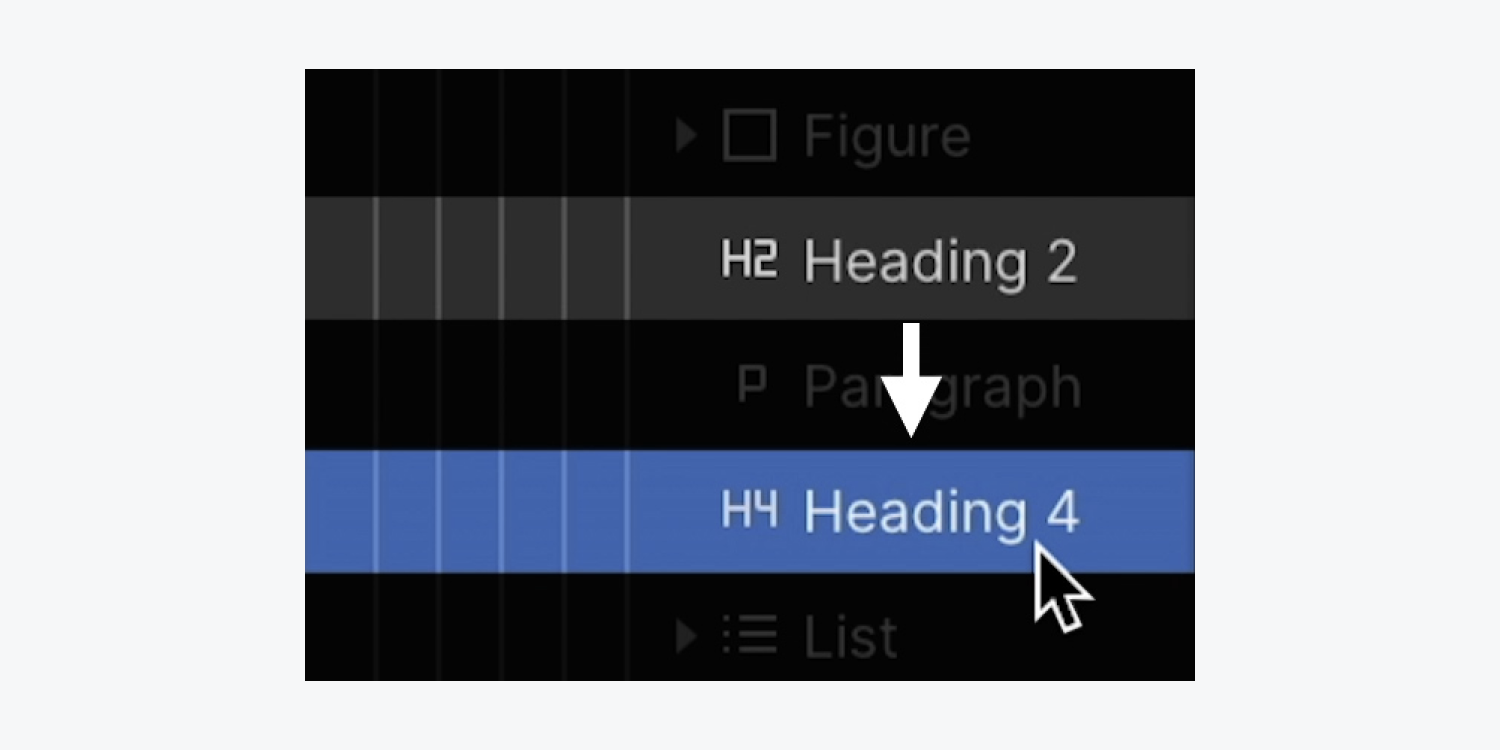Image resolution: width=1501 pixels, height=751 pixels.
Task: Click the blank space after the Heading 2 text
Action: (x=1137, y=258)
